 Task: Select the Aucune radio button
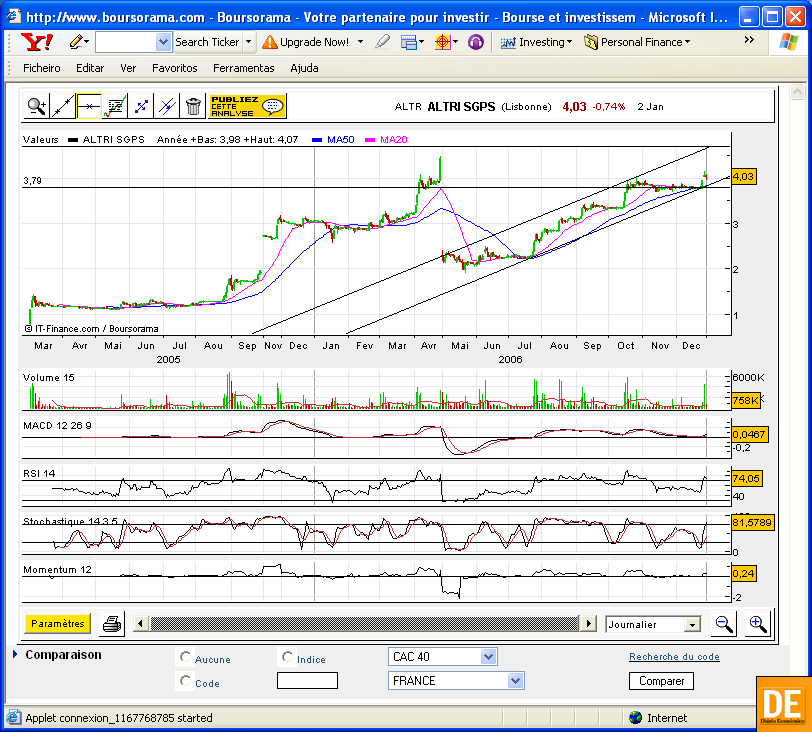click(x=185, y=657)
